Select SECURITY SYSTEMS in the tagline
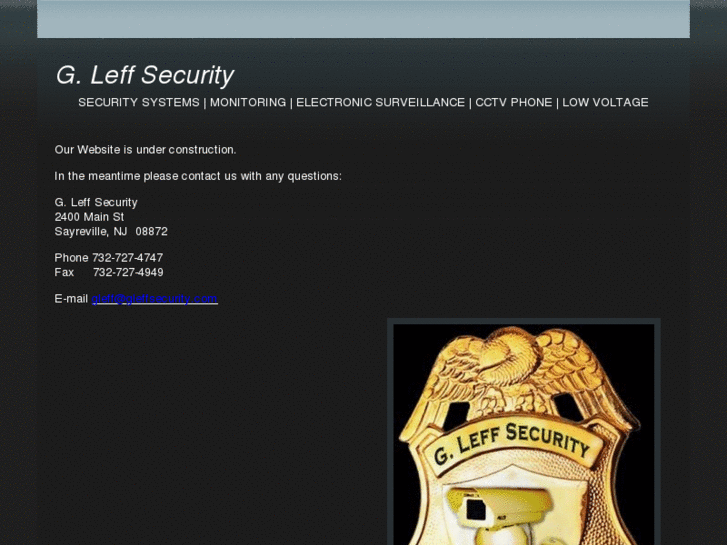 point(139,102)
